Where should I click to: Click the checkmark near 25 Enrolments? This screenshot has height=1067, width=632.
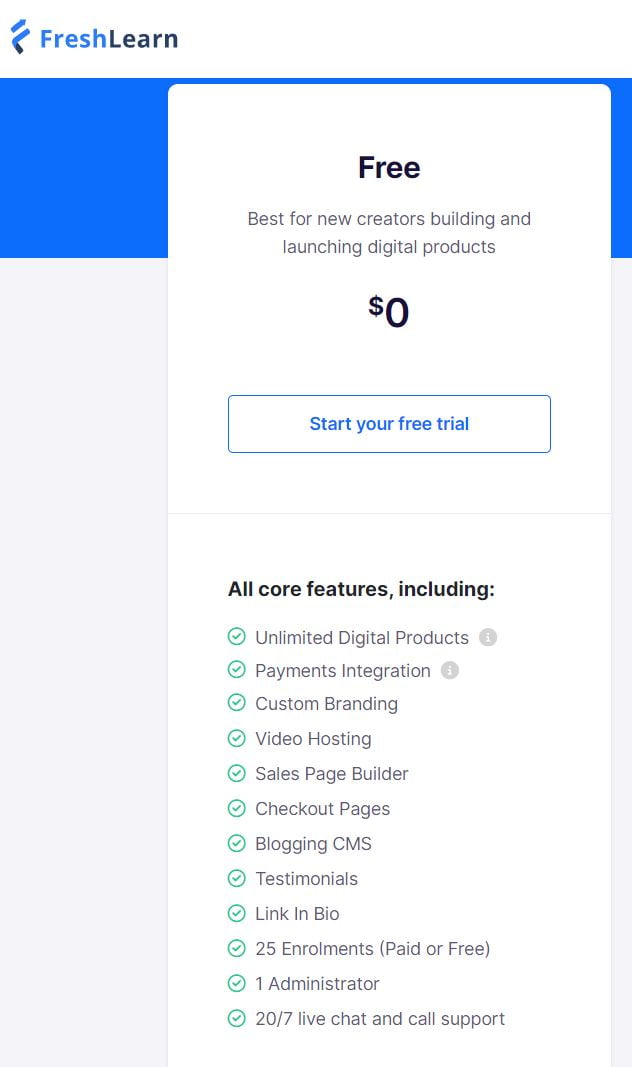point(237,948)
